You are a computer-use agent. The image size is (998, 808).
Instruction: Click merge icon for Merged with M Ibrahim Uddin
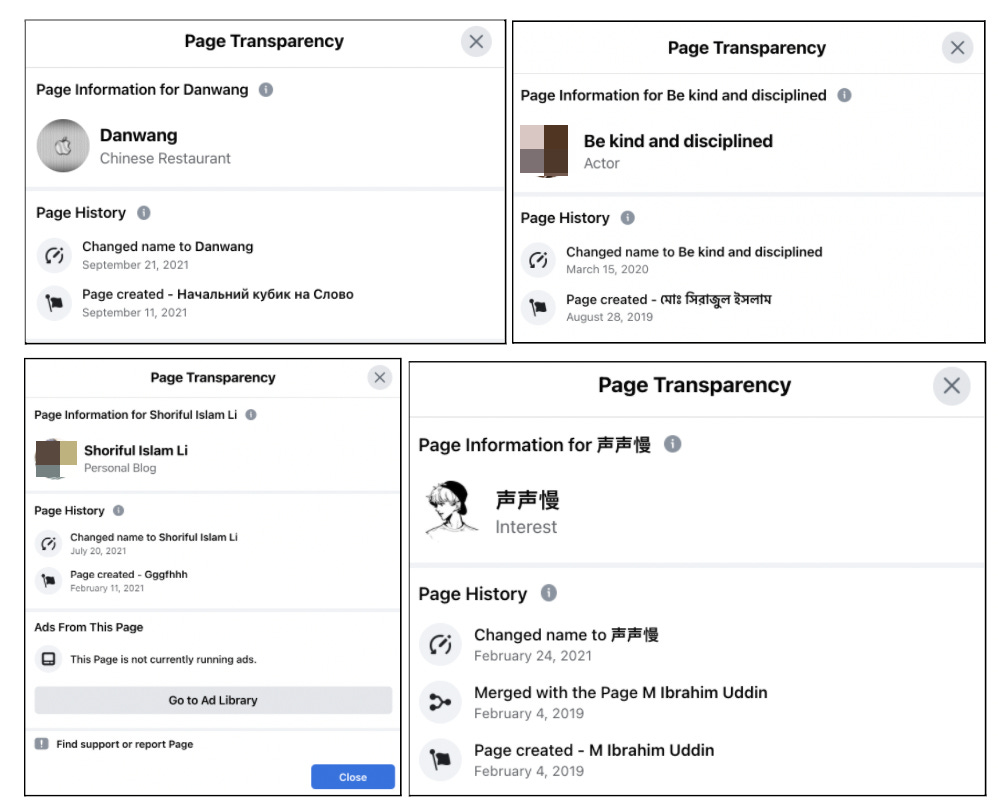(440, 702)
